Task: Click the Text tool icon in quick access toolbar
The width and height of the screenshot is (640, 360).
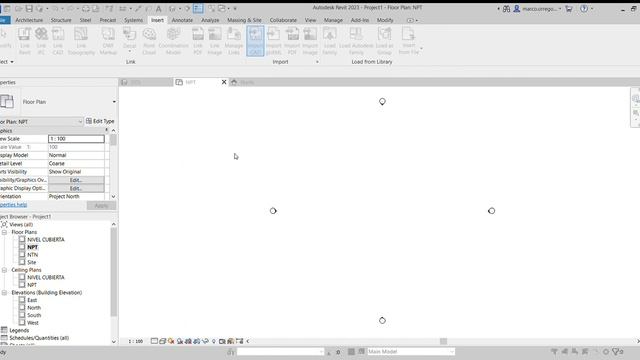Action: 158,9
